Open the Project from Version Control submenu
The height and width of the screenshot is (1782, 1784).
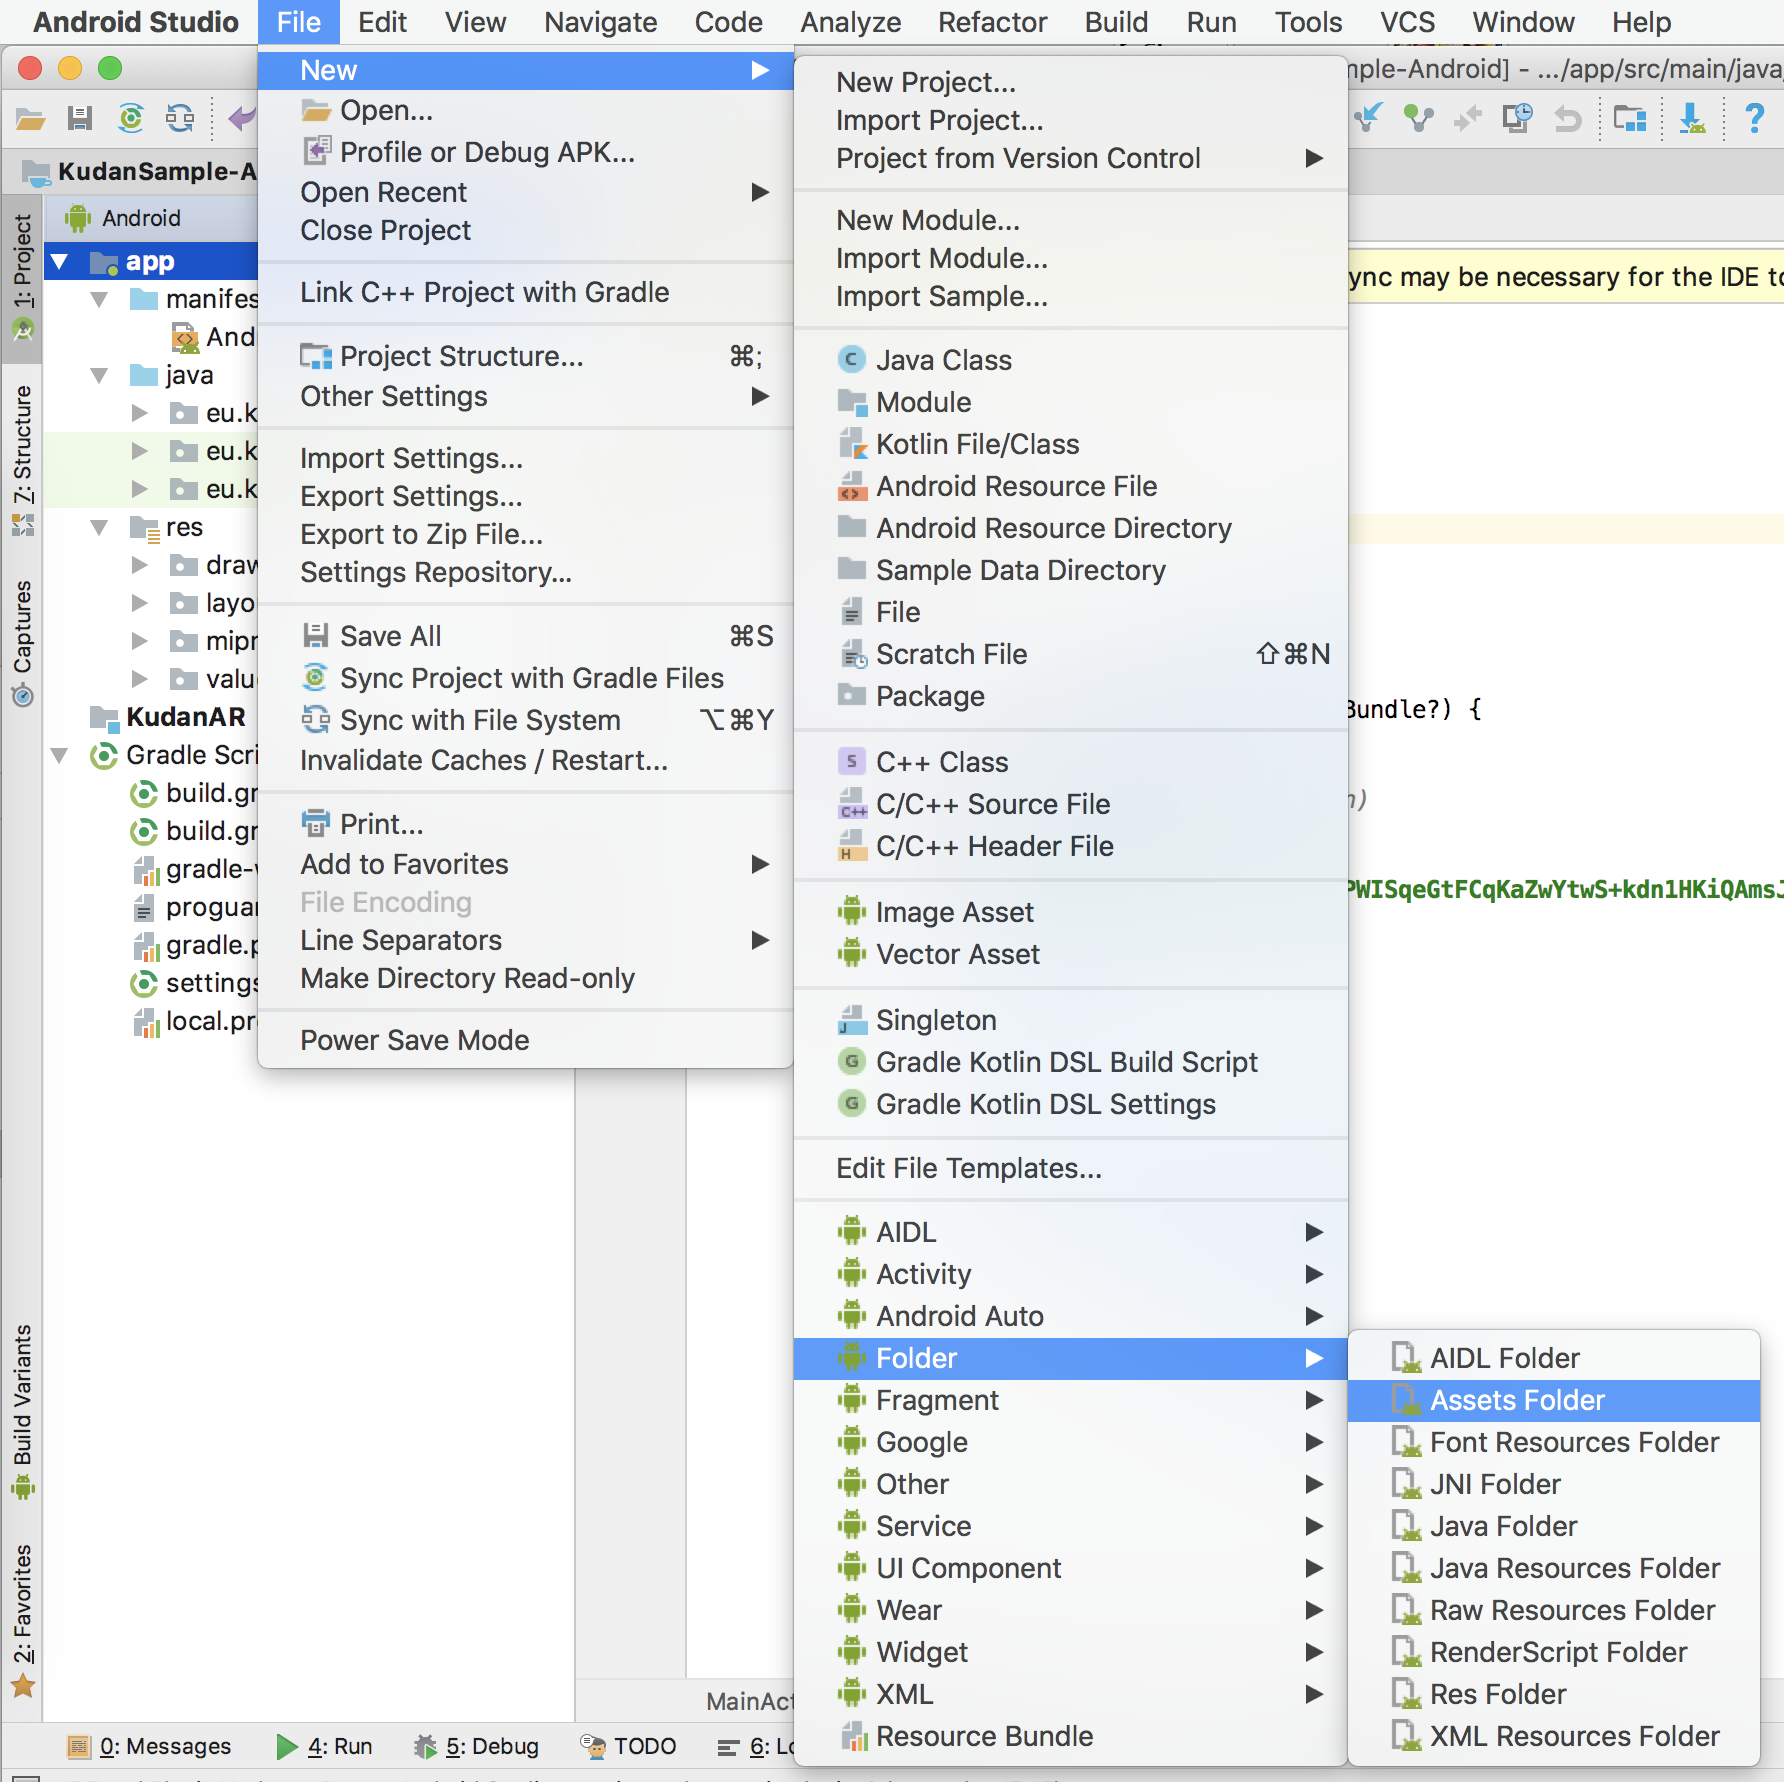[x=1071, y=158]
